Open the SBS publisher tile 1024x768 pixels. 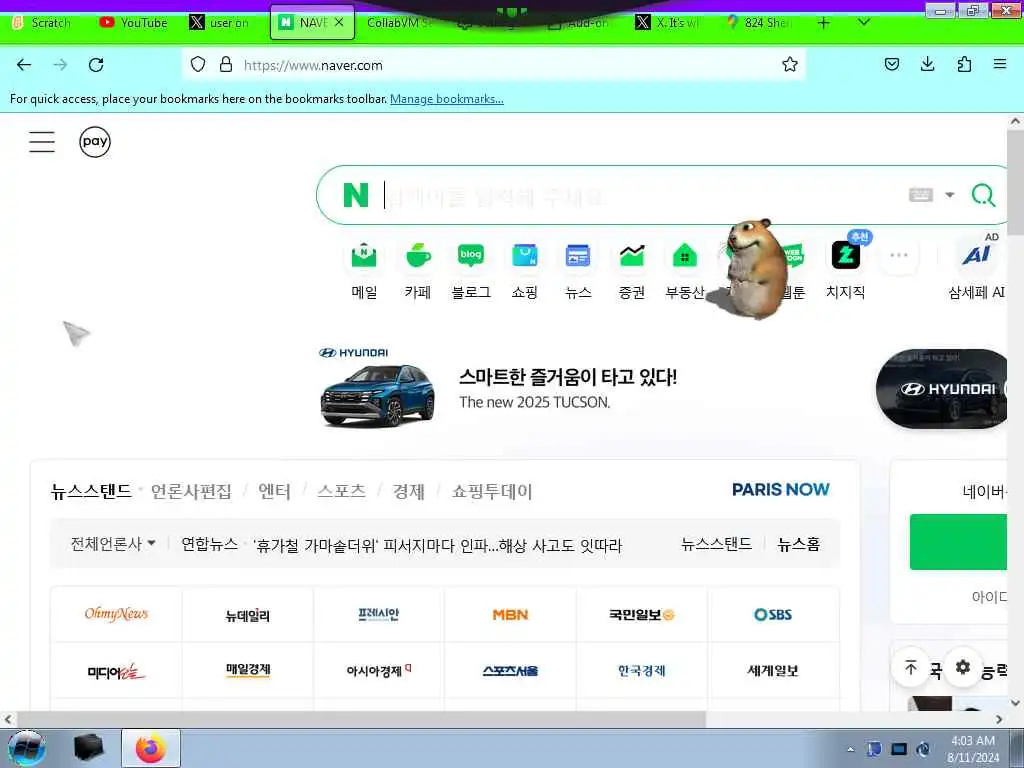(773, 614)
